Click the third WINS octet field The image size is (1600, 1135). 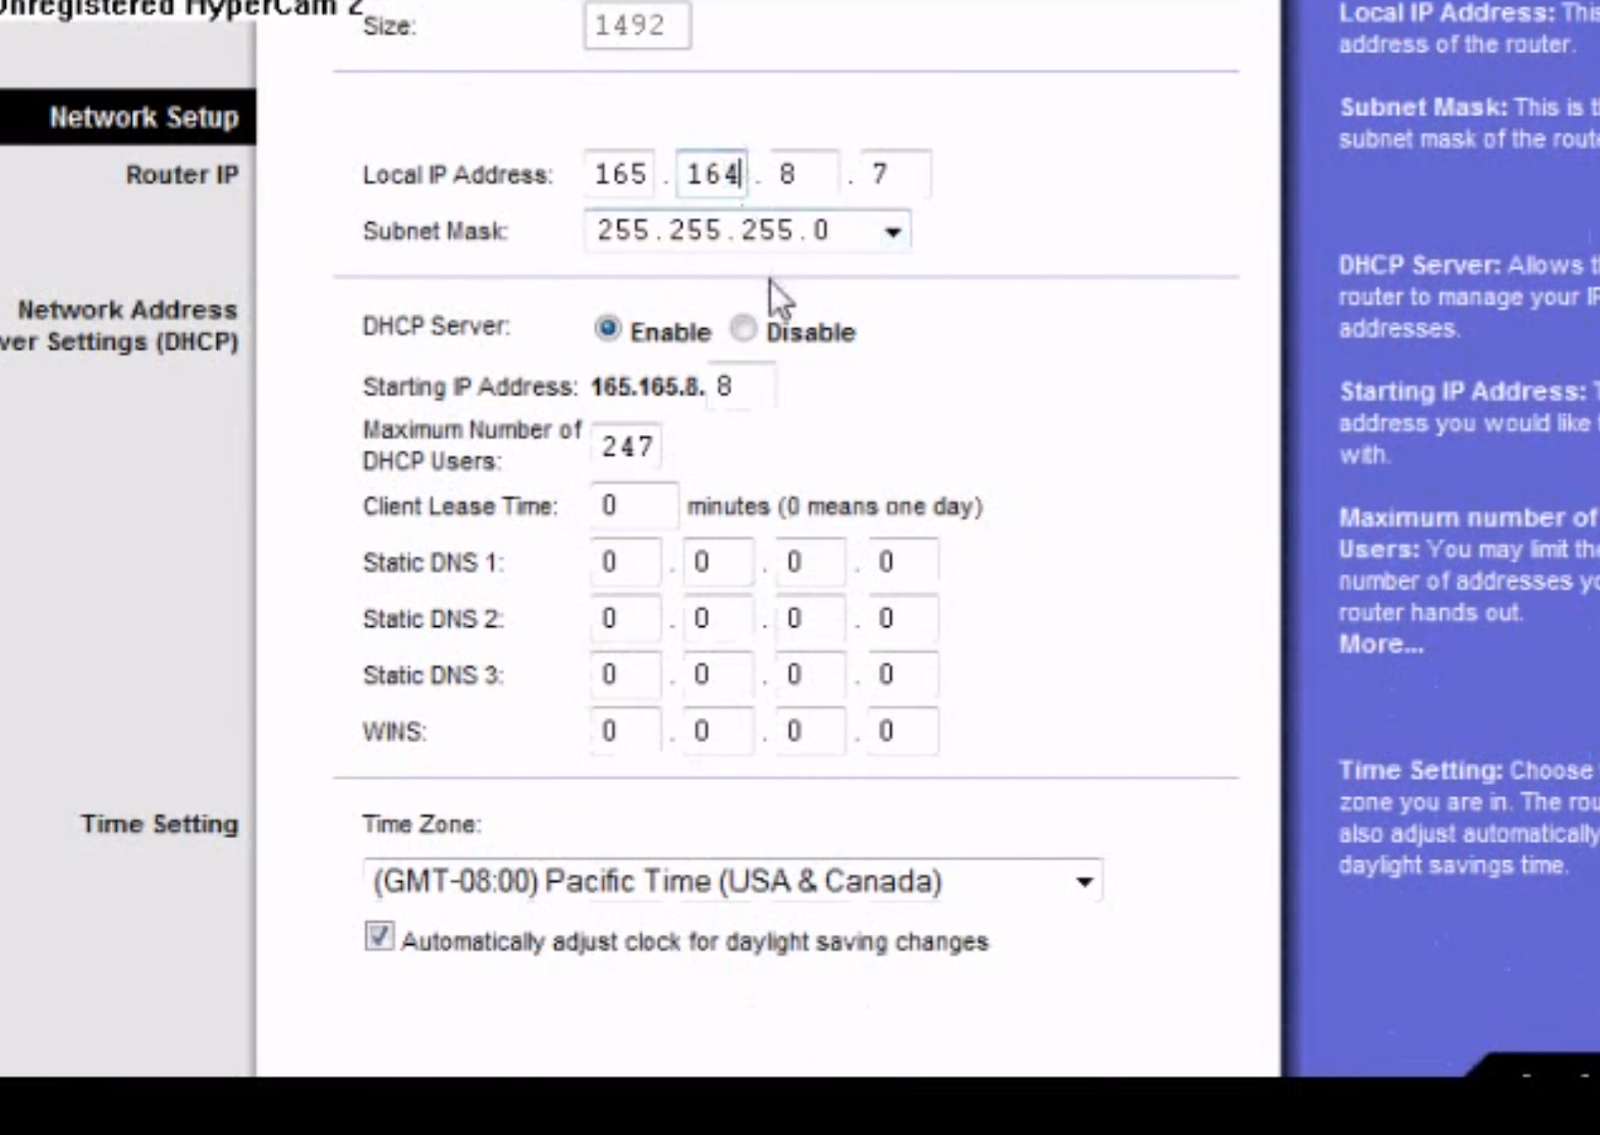[809, 732]
